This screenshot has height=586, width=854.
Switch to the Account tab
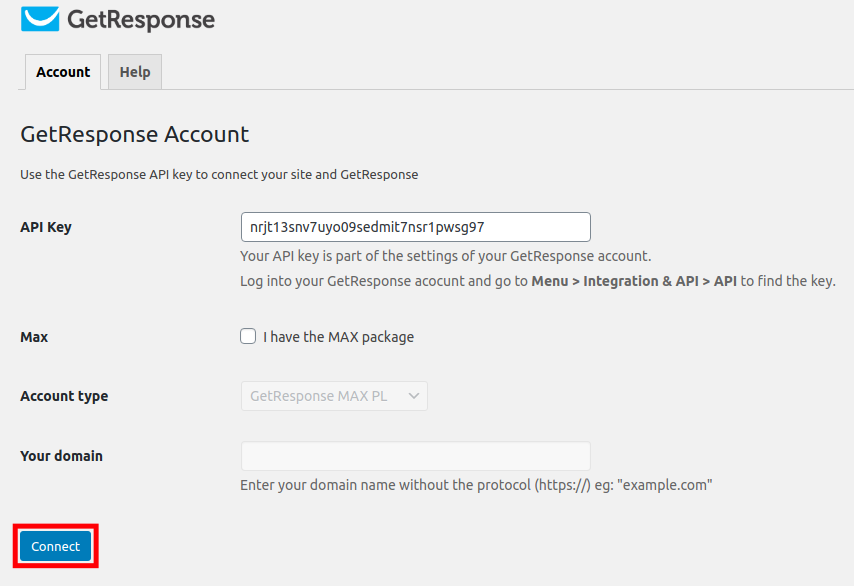63,72
